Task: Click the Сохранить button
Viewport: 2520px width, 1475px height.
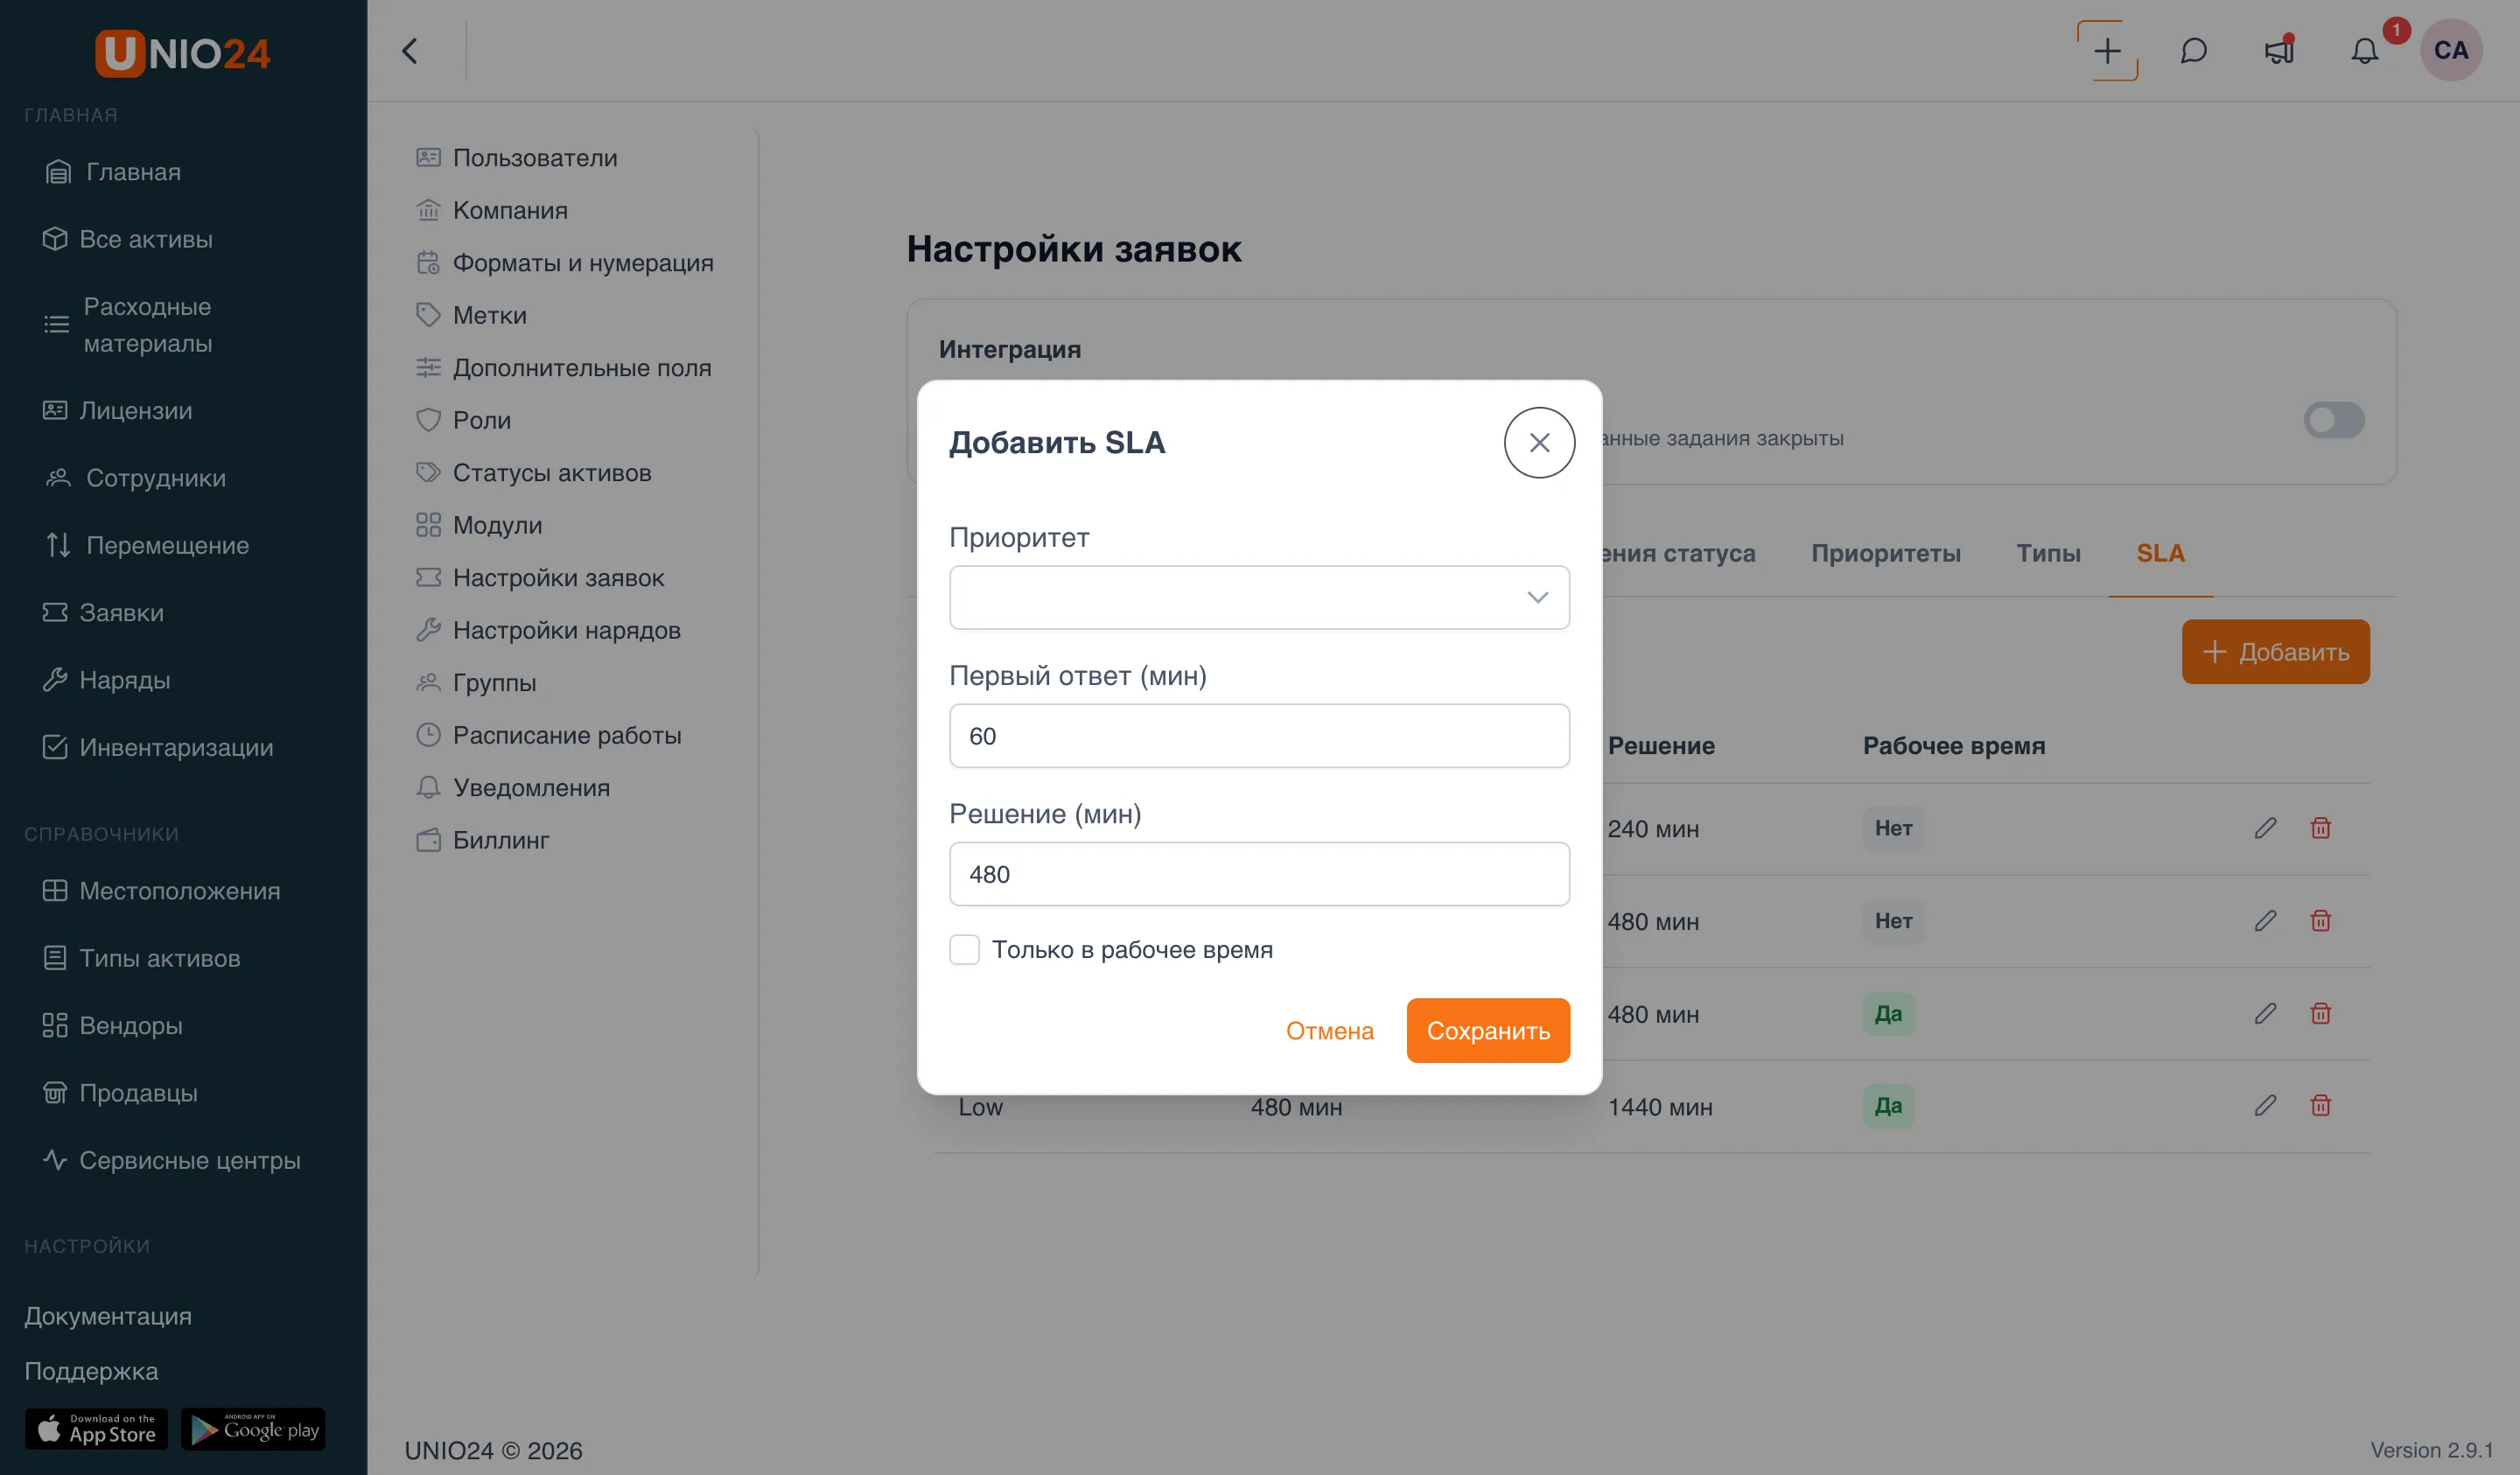Action: pyautogui.click(x=1488, y=1030)
